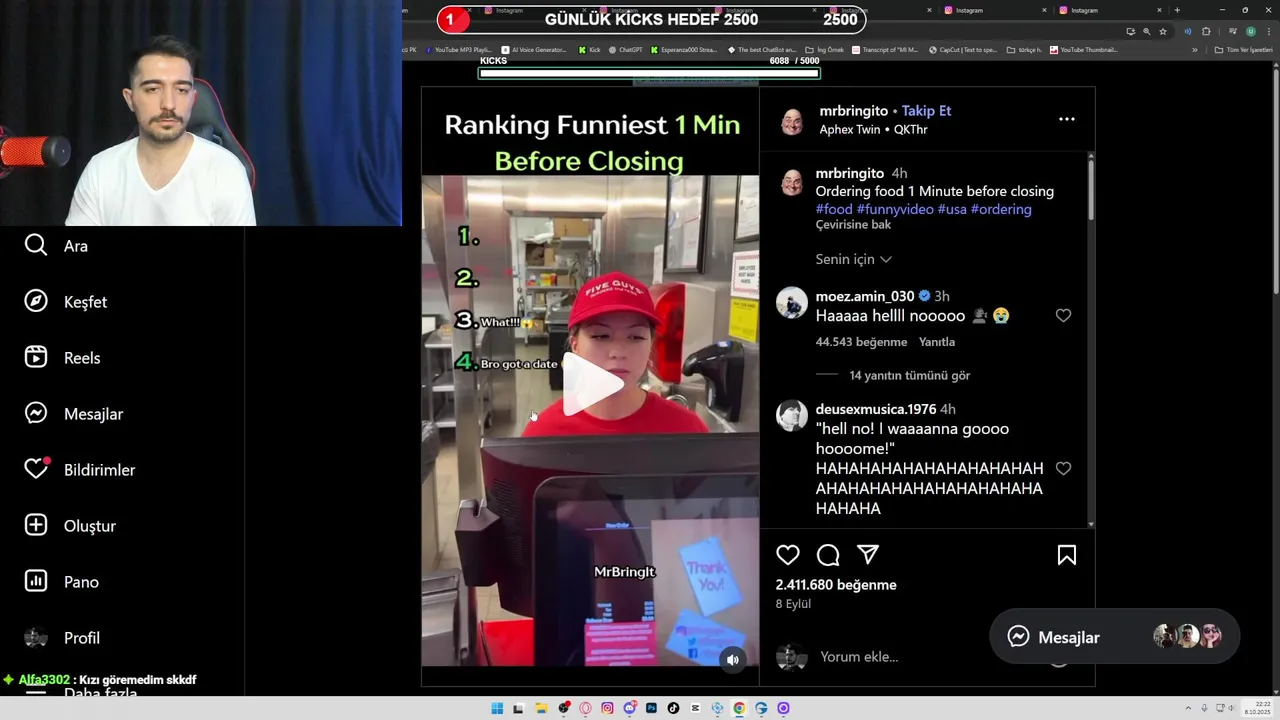The image size is (1280, 720).
Task: Open browser extensions puzzle icon
Action: click(1206, 31)
